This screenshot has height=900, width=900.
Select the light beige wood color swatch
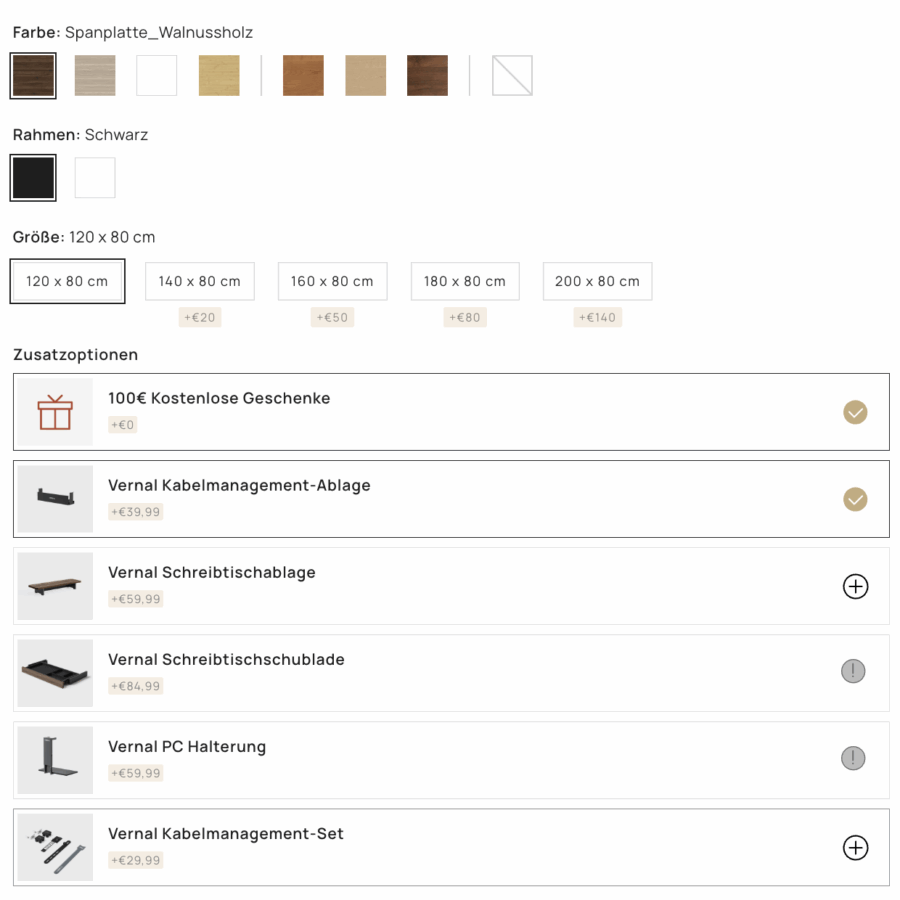click(365, 75)
